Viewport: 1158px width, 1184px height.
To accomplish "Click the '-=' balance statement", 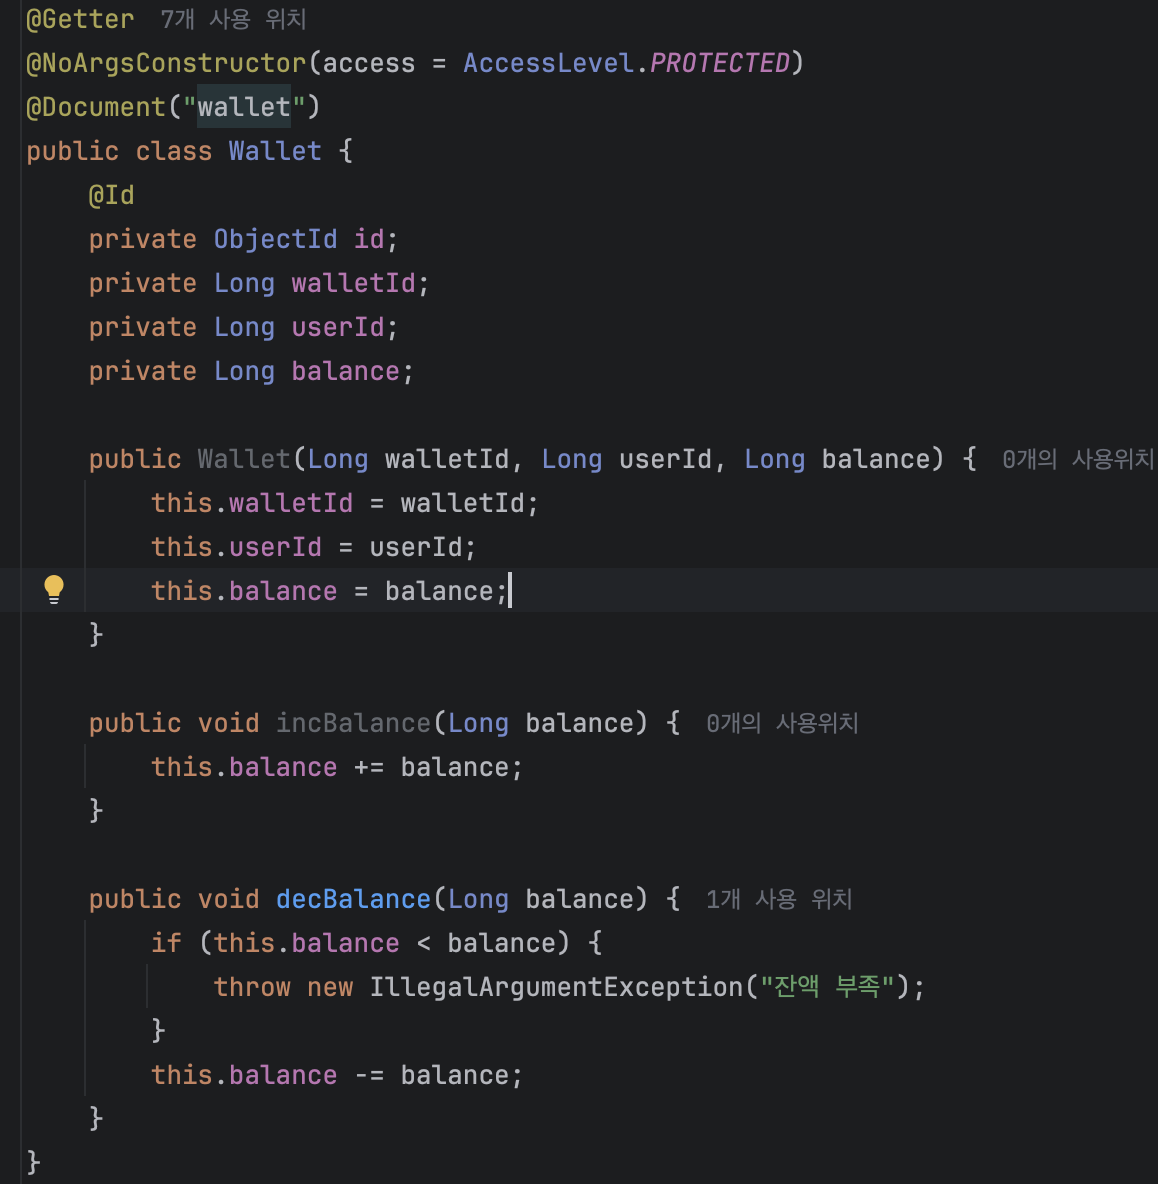I will pyautogui.click(x=337, y=1075).
